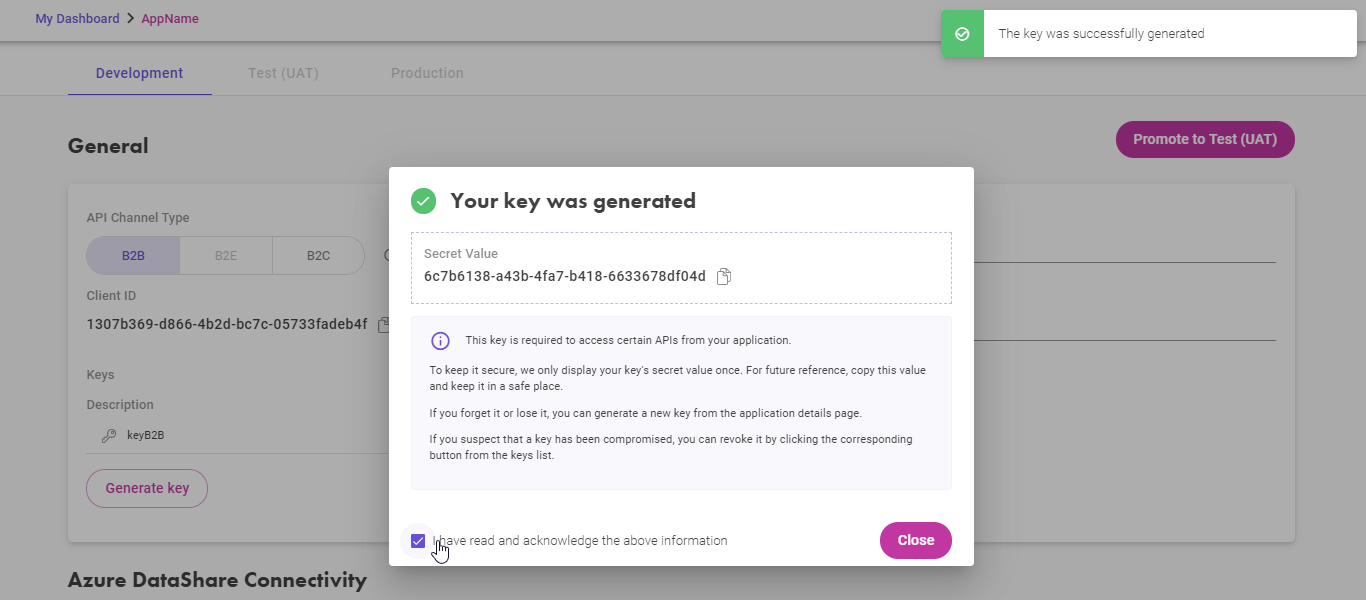Click the Generate key button
Image resolution: width=1366 pixels, height=600 pixels.
pyautogui.click(x=147, y=488)
